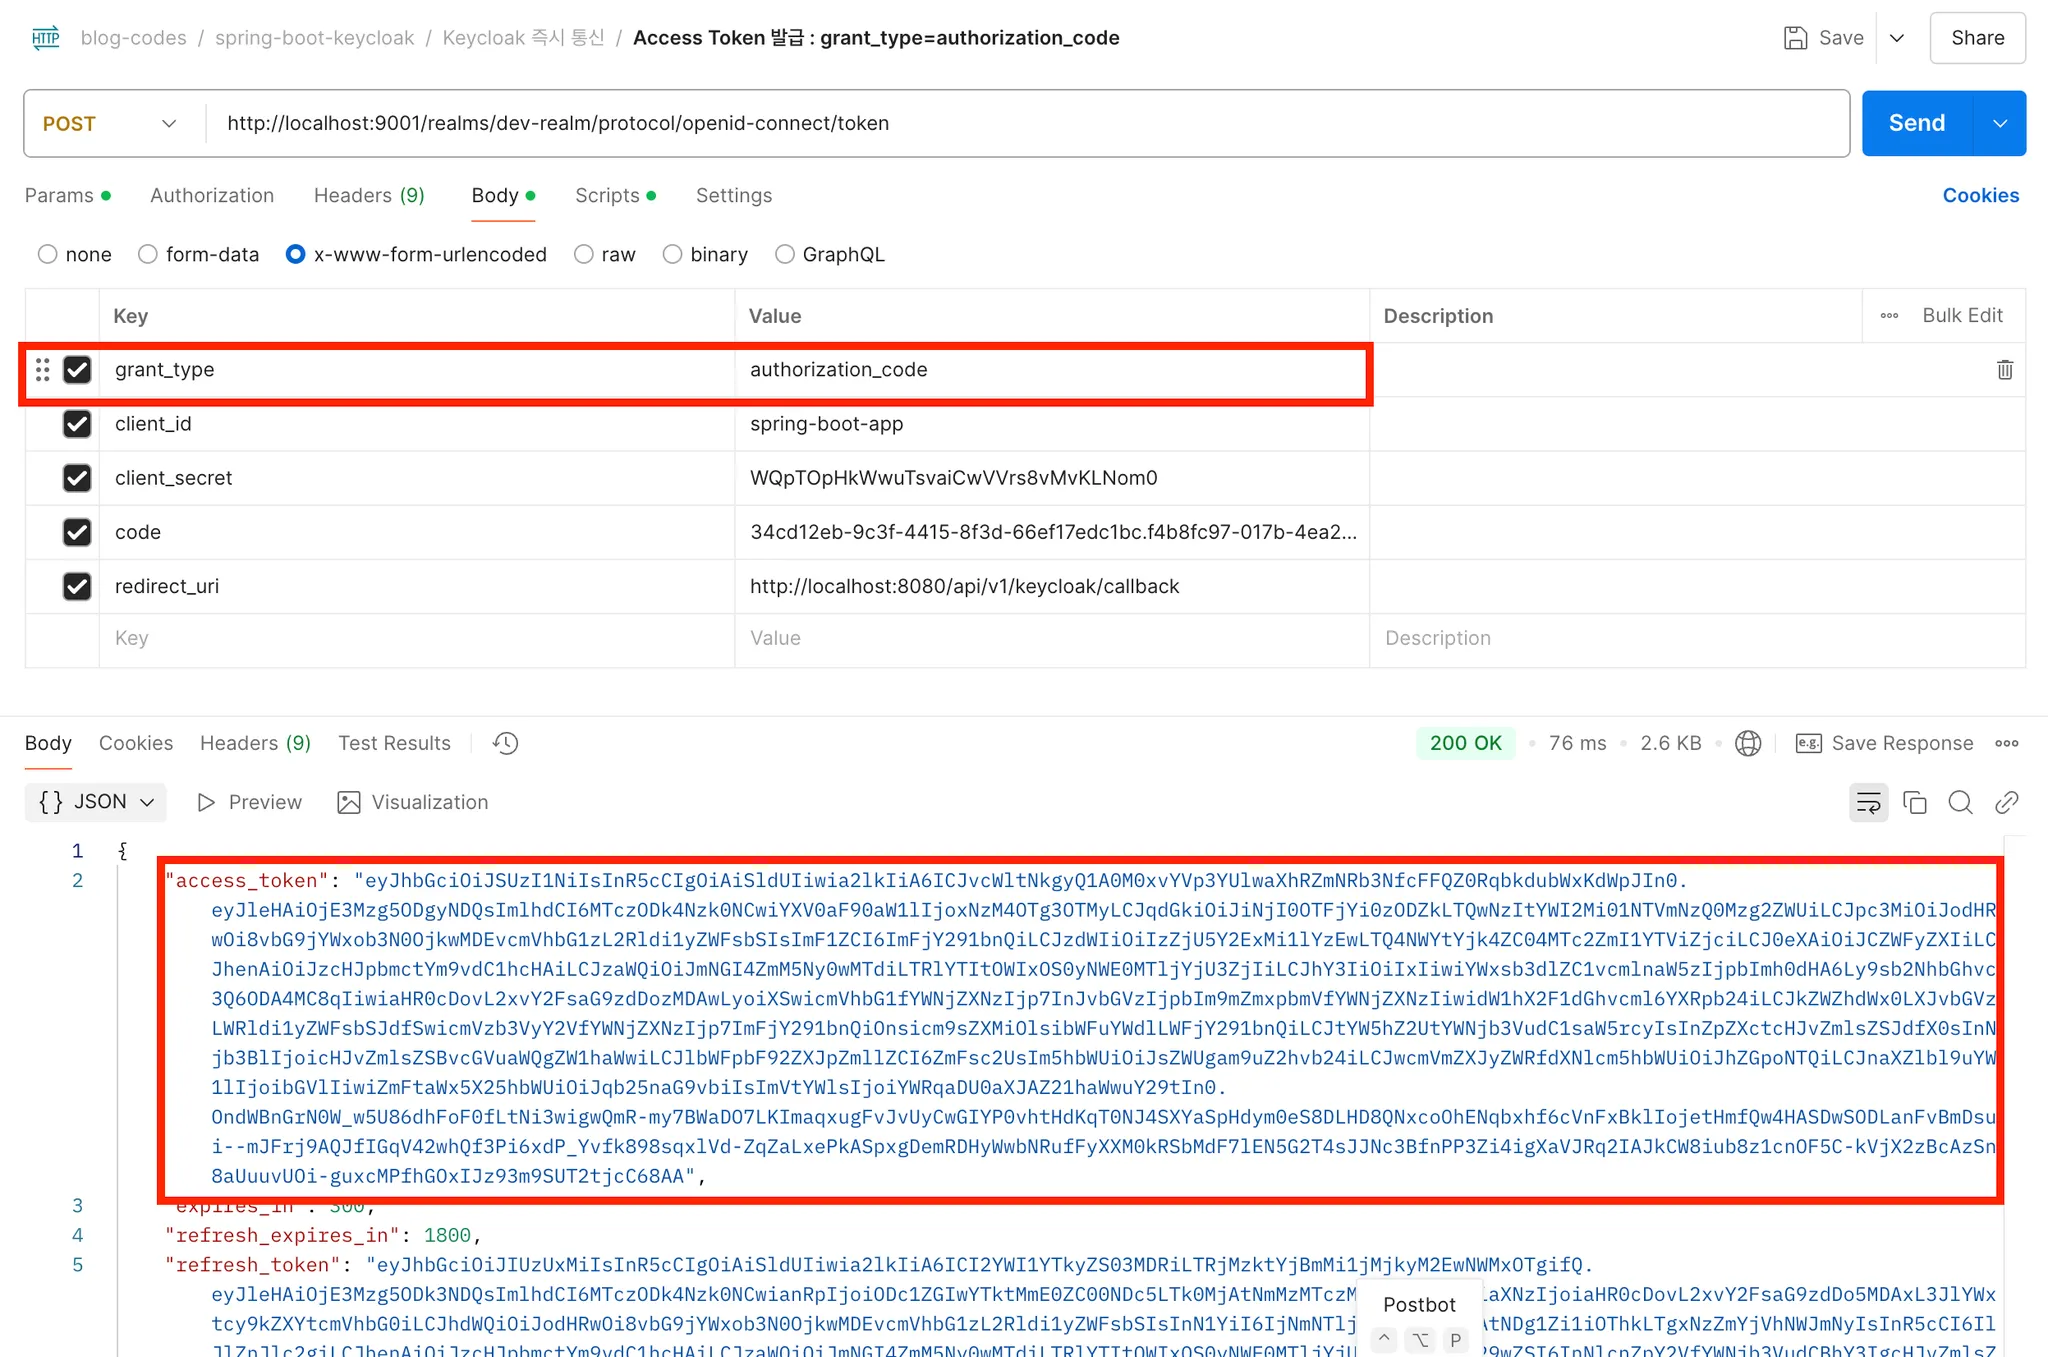The width and height of the screenshot is (2048, 1357).
Task: Delete the grant_type row with trash icon
Action: (2004, 370)
